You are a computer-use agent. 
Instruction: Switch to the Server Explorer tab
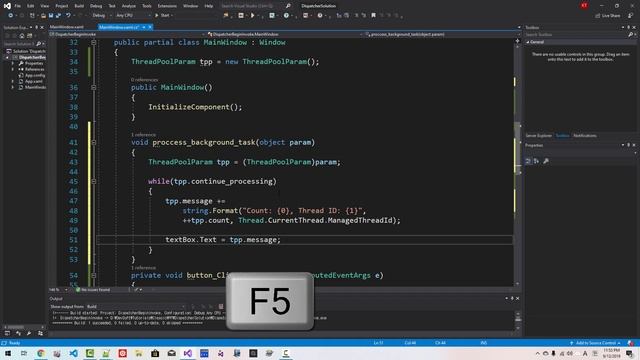tap(538, 136)
